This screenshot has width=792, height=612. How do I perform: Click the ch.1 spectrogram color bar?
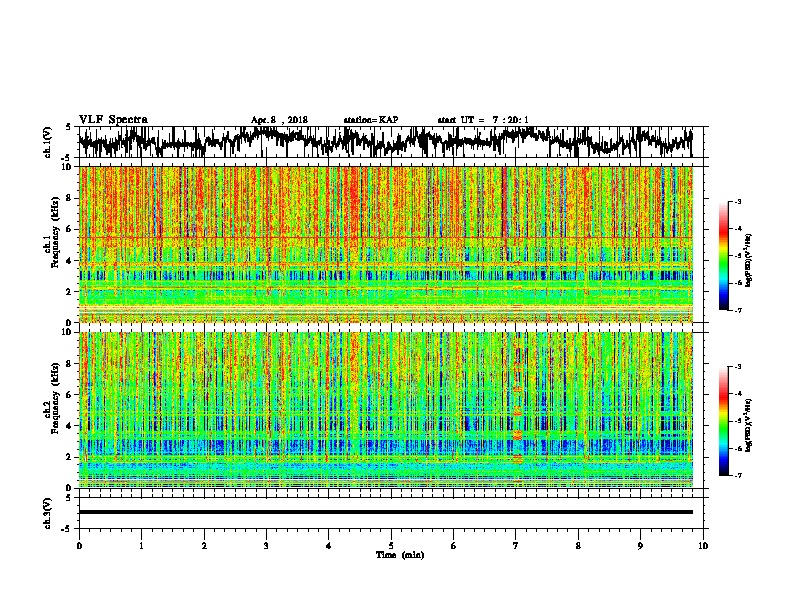(723, 256)
